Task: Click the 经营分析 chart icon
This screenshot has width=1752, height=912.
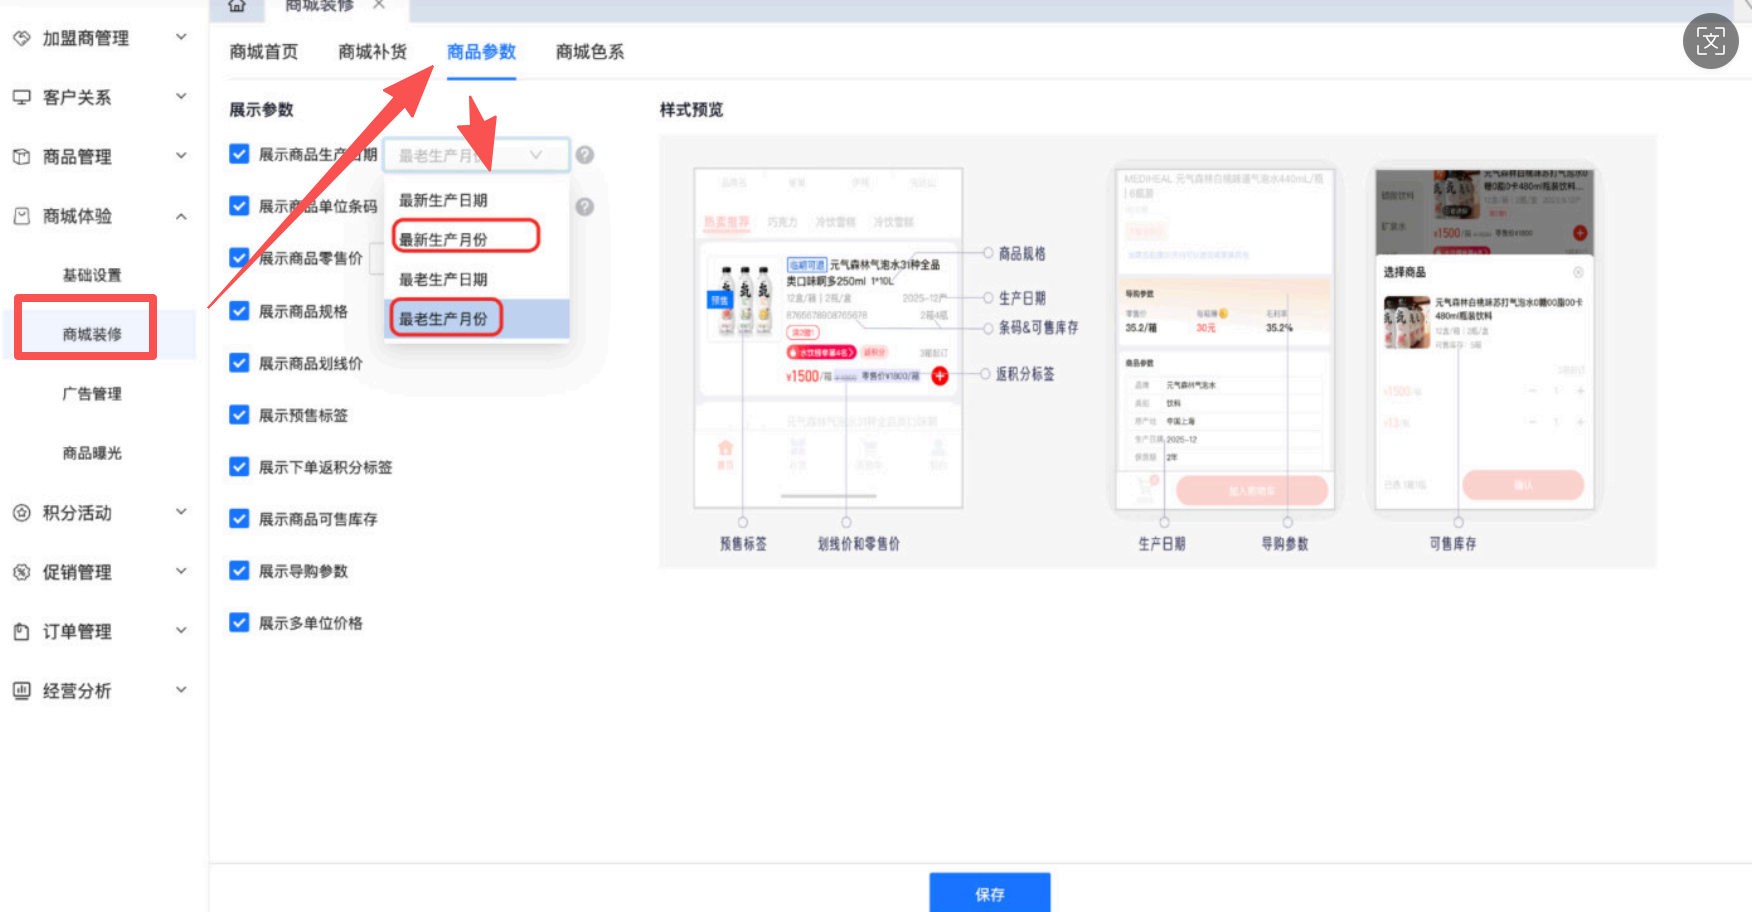Action: pos(21,690)
